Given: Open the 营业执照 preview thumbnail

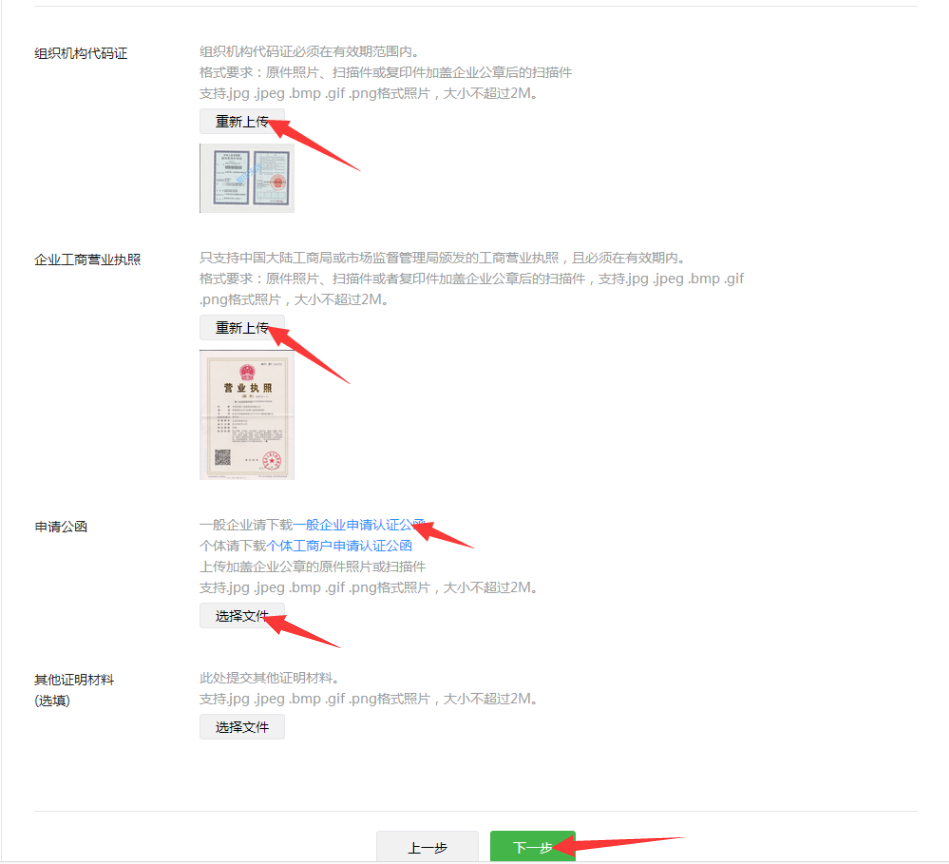Looking at the screenshot, I should pyautogui.click(x=246, y=414).
